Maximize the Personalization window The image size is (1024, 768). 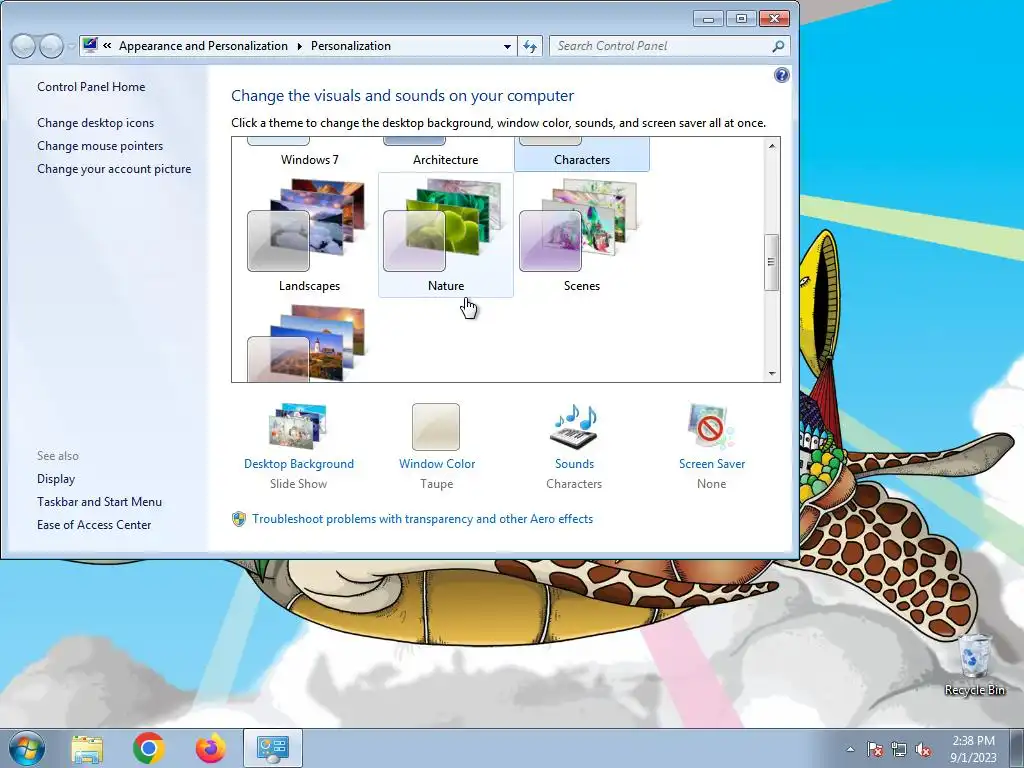pos(741,18)
